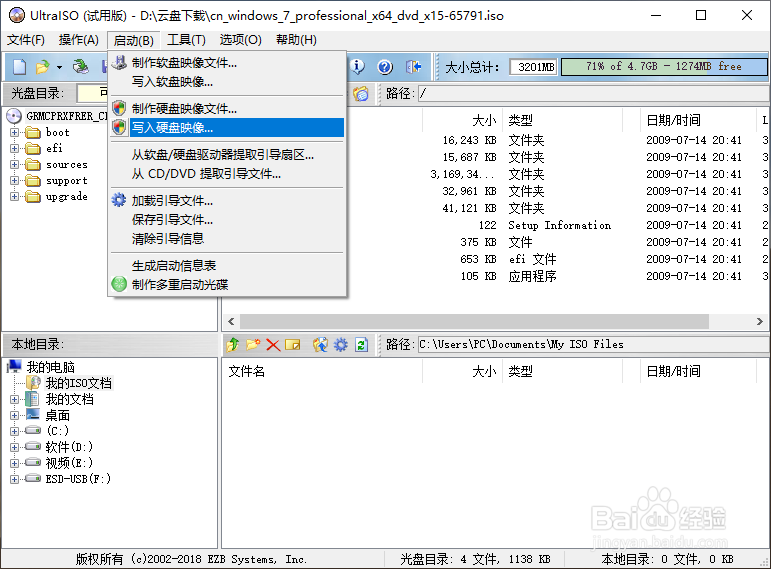Open the dropdown arrow next to Open icon
Viewport: 771px width, 569px height.
point(59,67)
